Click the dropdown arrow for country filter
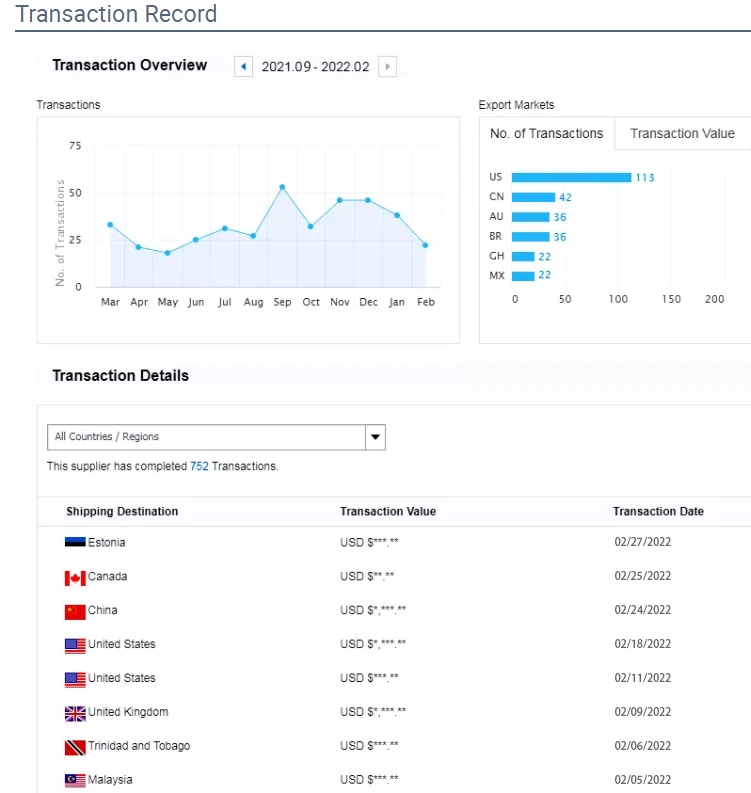 click(x=375, y=437)
